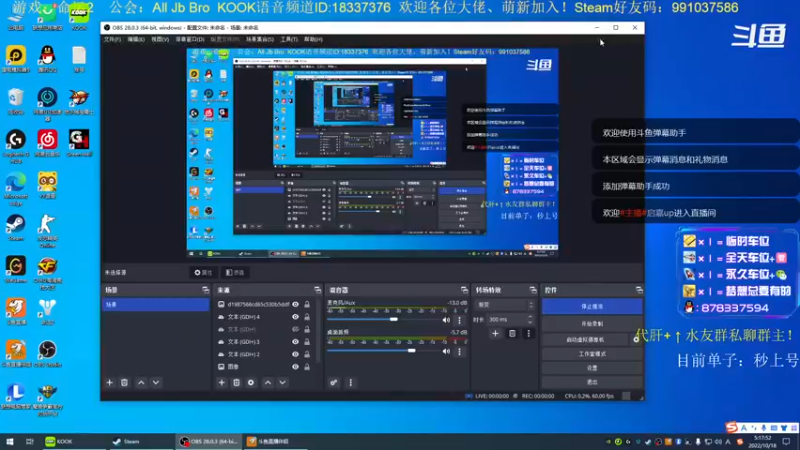The width and height of the screenshot is (800, 450).
Task: Remove selected source with trash icon
Action: pyautogui.click(x=236, y=382)
